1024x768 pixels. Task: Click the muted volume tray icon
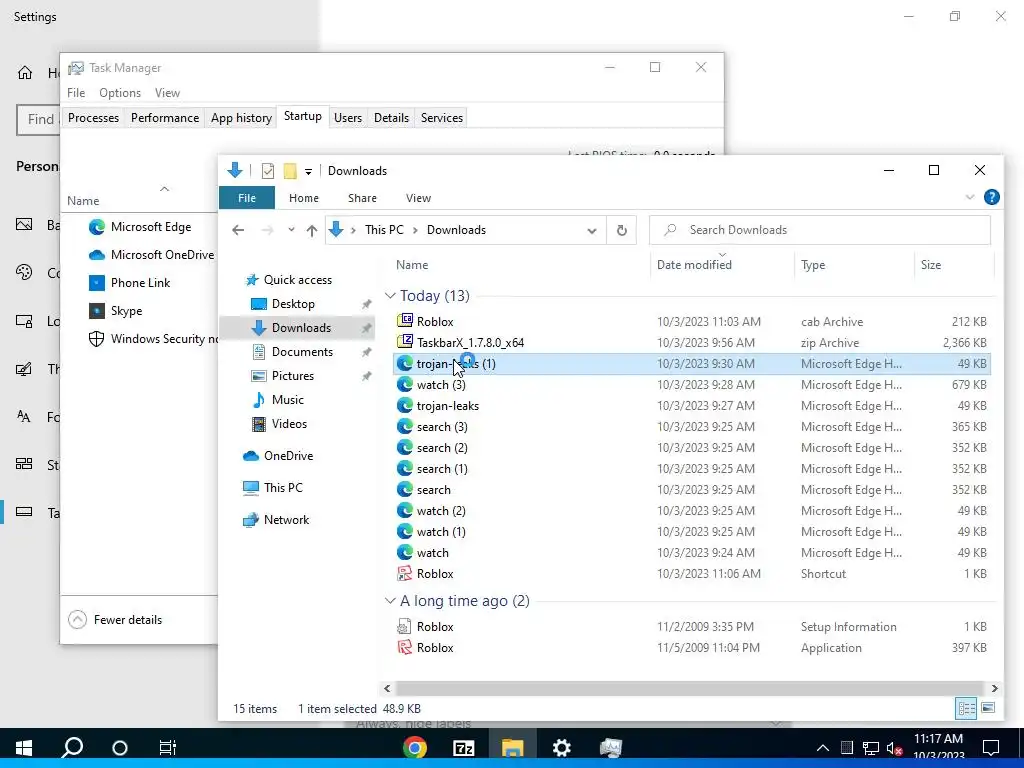(895, 748)
